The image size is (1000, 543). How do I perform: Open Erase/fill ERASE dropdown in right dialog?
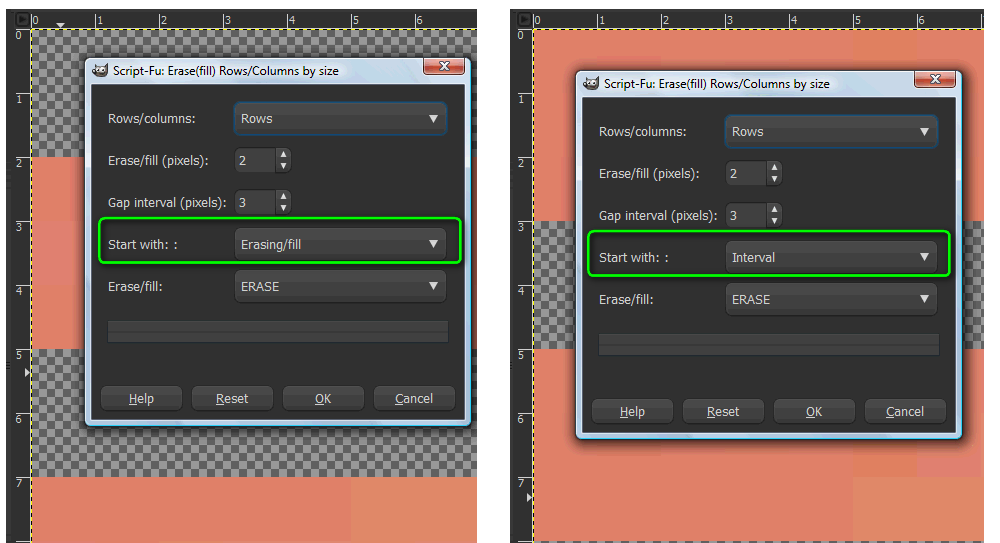click(x=831, y=299)
